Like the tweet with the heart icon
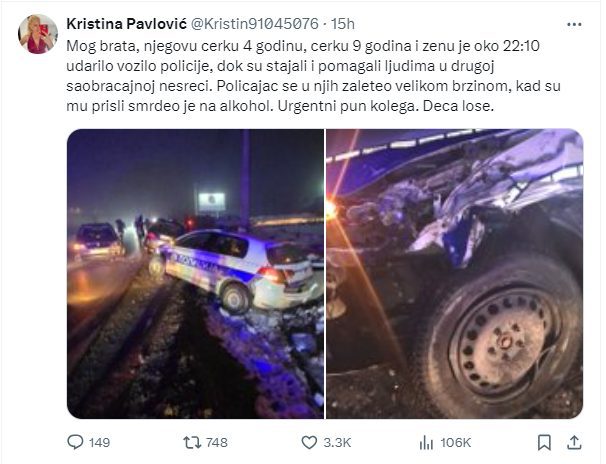606x464 pixels. click(x=309, y=442)
